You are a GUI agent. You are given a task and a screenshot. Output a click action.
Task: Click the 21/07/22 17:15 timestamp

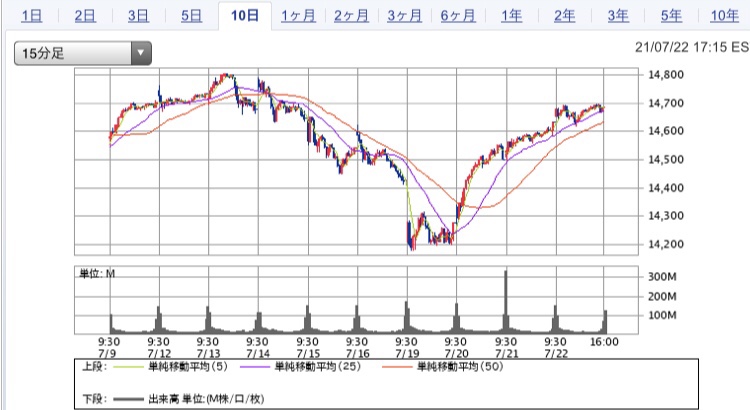coord(692,47)
